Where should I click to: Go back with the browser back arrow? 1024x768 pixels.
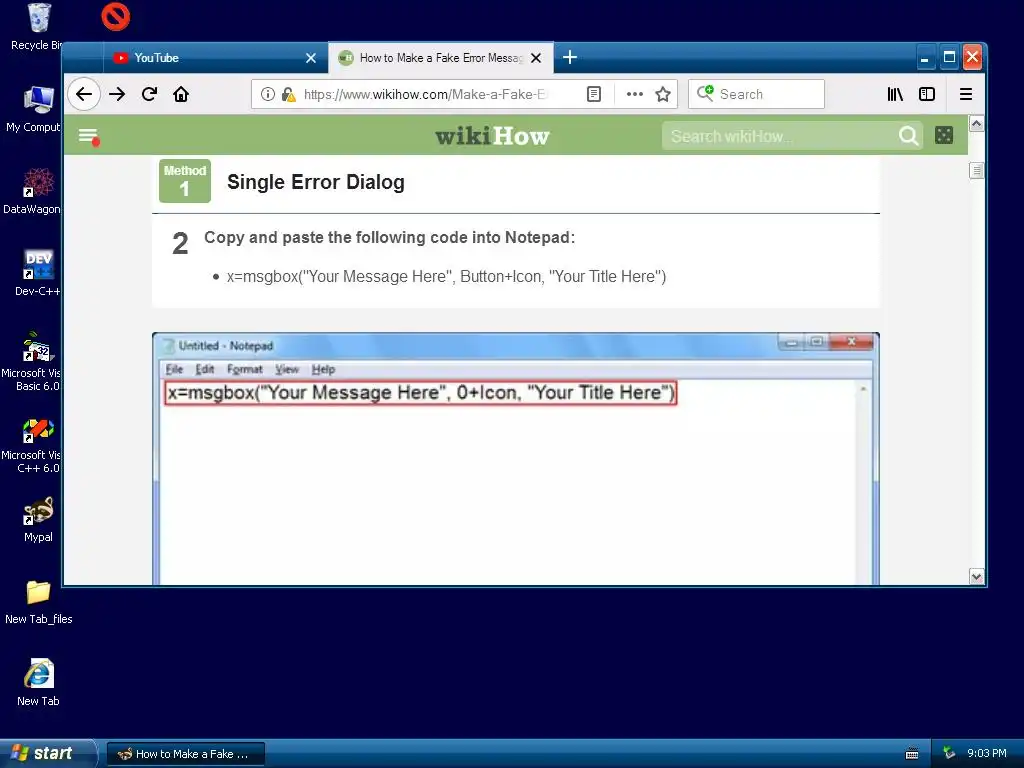coord(84,94)
